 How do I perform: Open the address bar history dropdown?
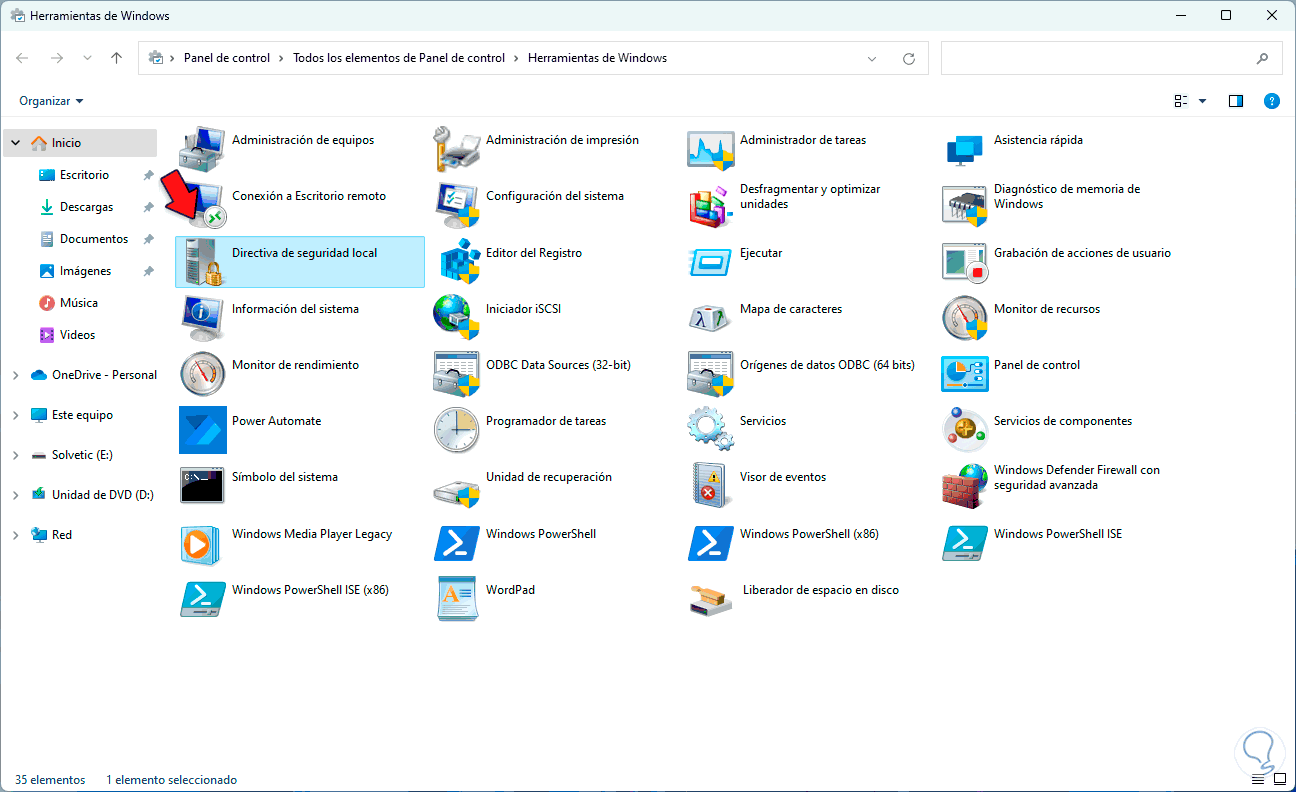coord(873,58)
